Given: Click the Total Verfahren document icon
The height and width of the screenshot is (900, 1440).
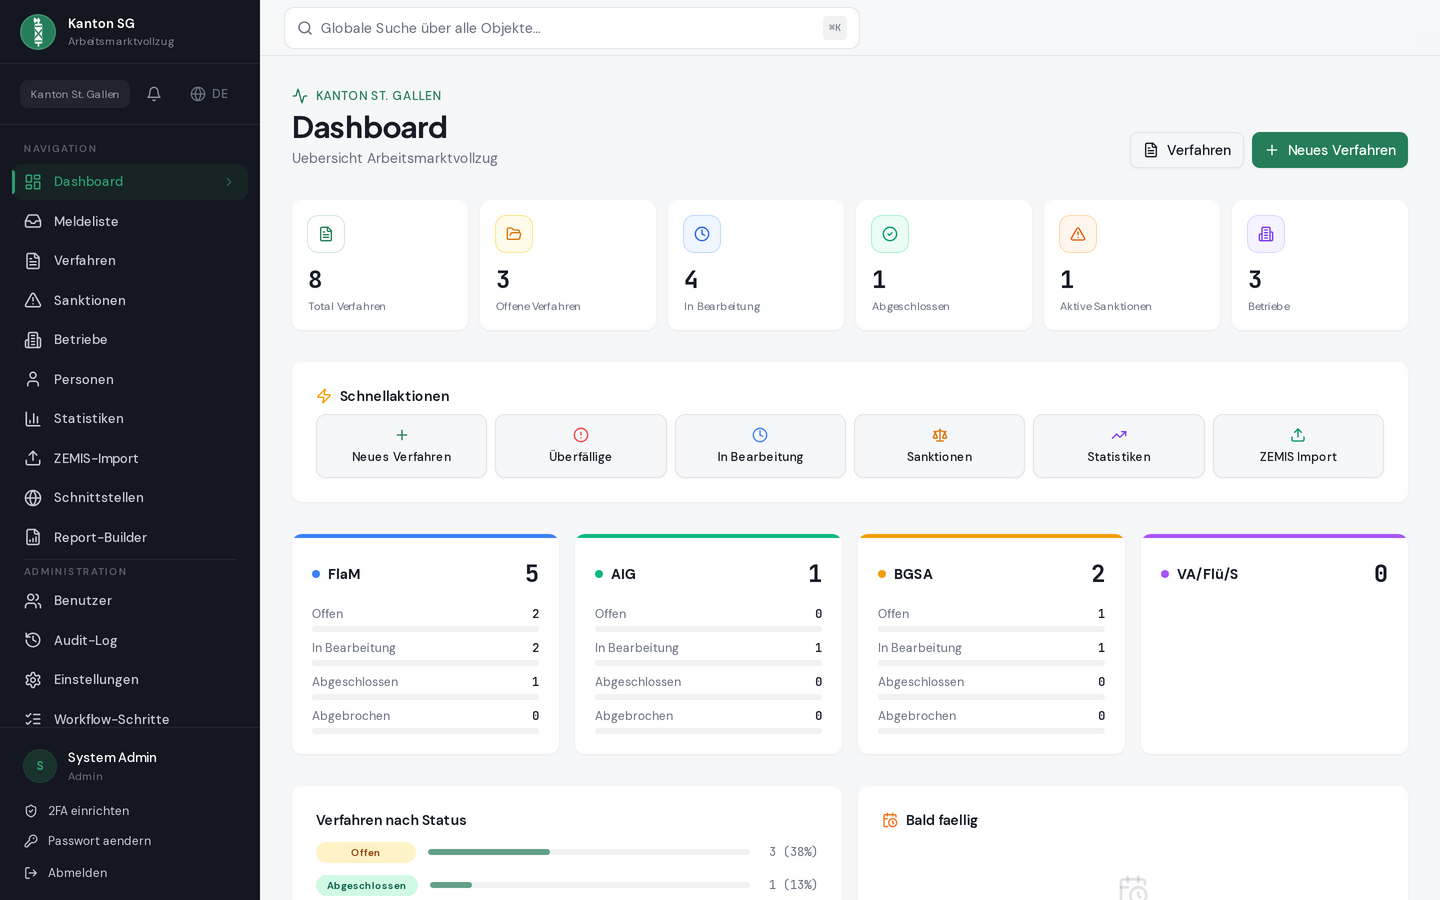Looking at the screenshot, I should [x=326, y=234].
